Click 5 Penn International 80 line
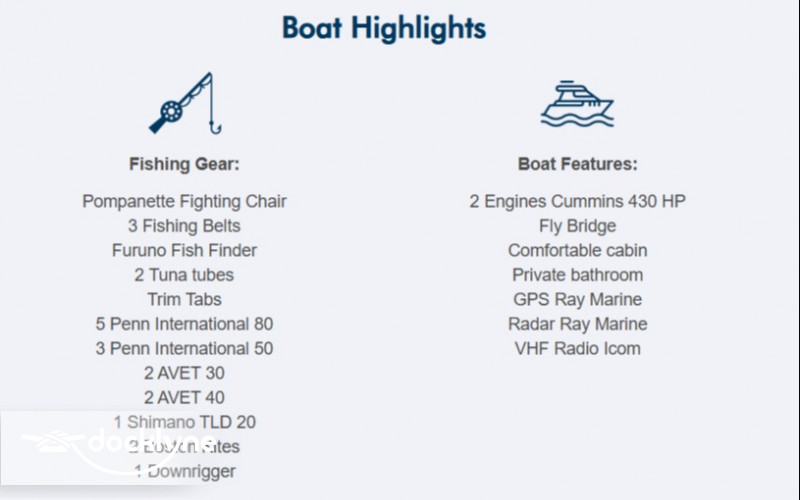Screen dimensions: 800x500 (x=184, y=324)
